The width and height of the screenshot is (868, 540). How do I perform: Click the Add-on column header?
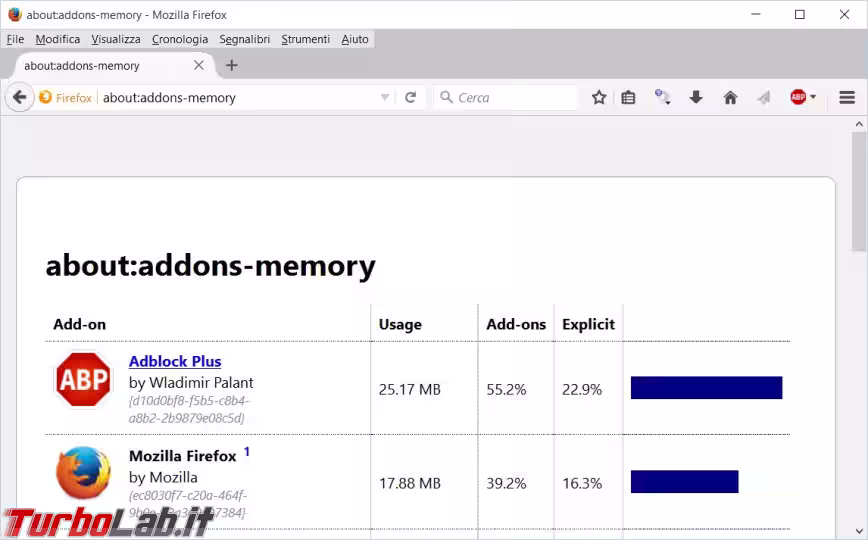tap(79, 324)
